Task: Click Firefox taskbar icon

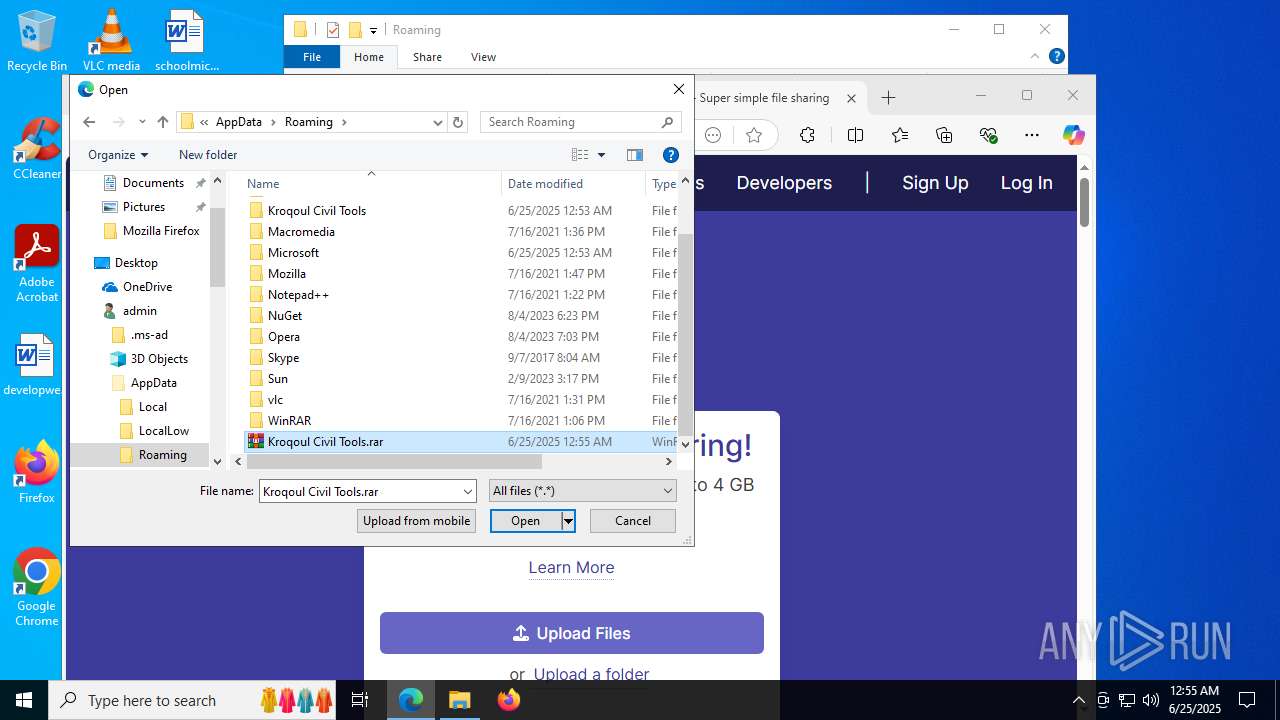Action: [x=508, y=700]
